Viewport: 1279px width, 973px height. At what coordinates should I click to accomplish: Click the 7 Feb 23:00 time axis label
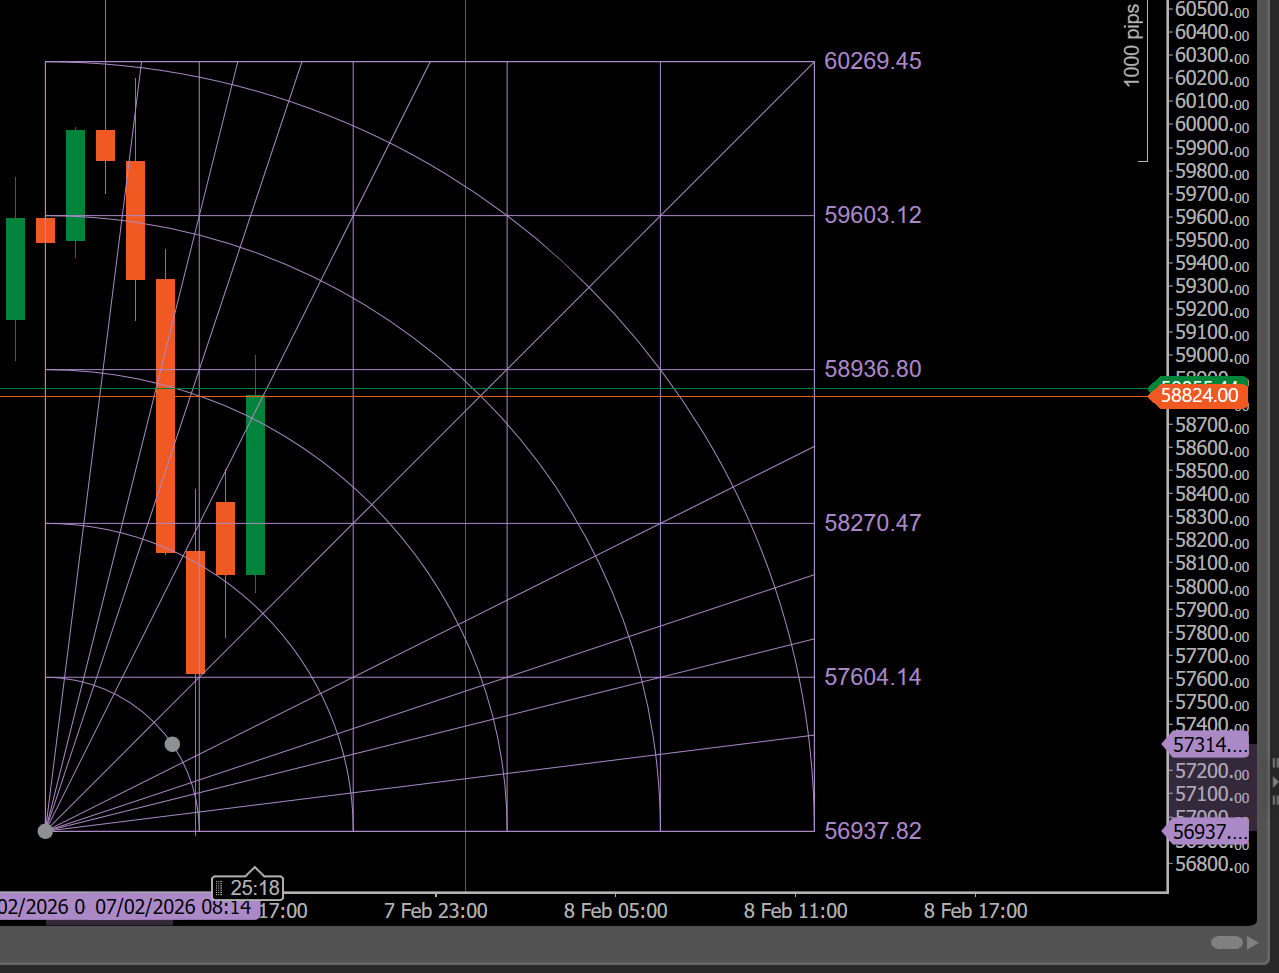tap(436, 911)
